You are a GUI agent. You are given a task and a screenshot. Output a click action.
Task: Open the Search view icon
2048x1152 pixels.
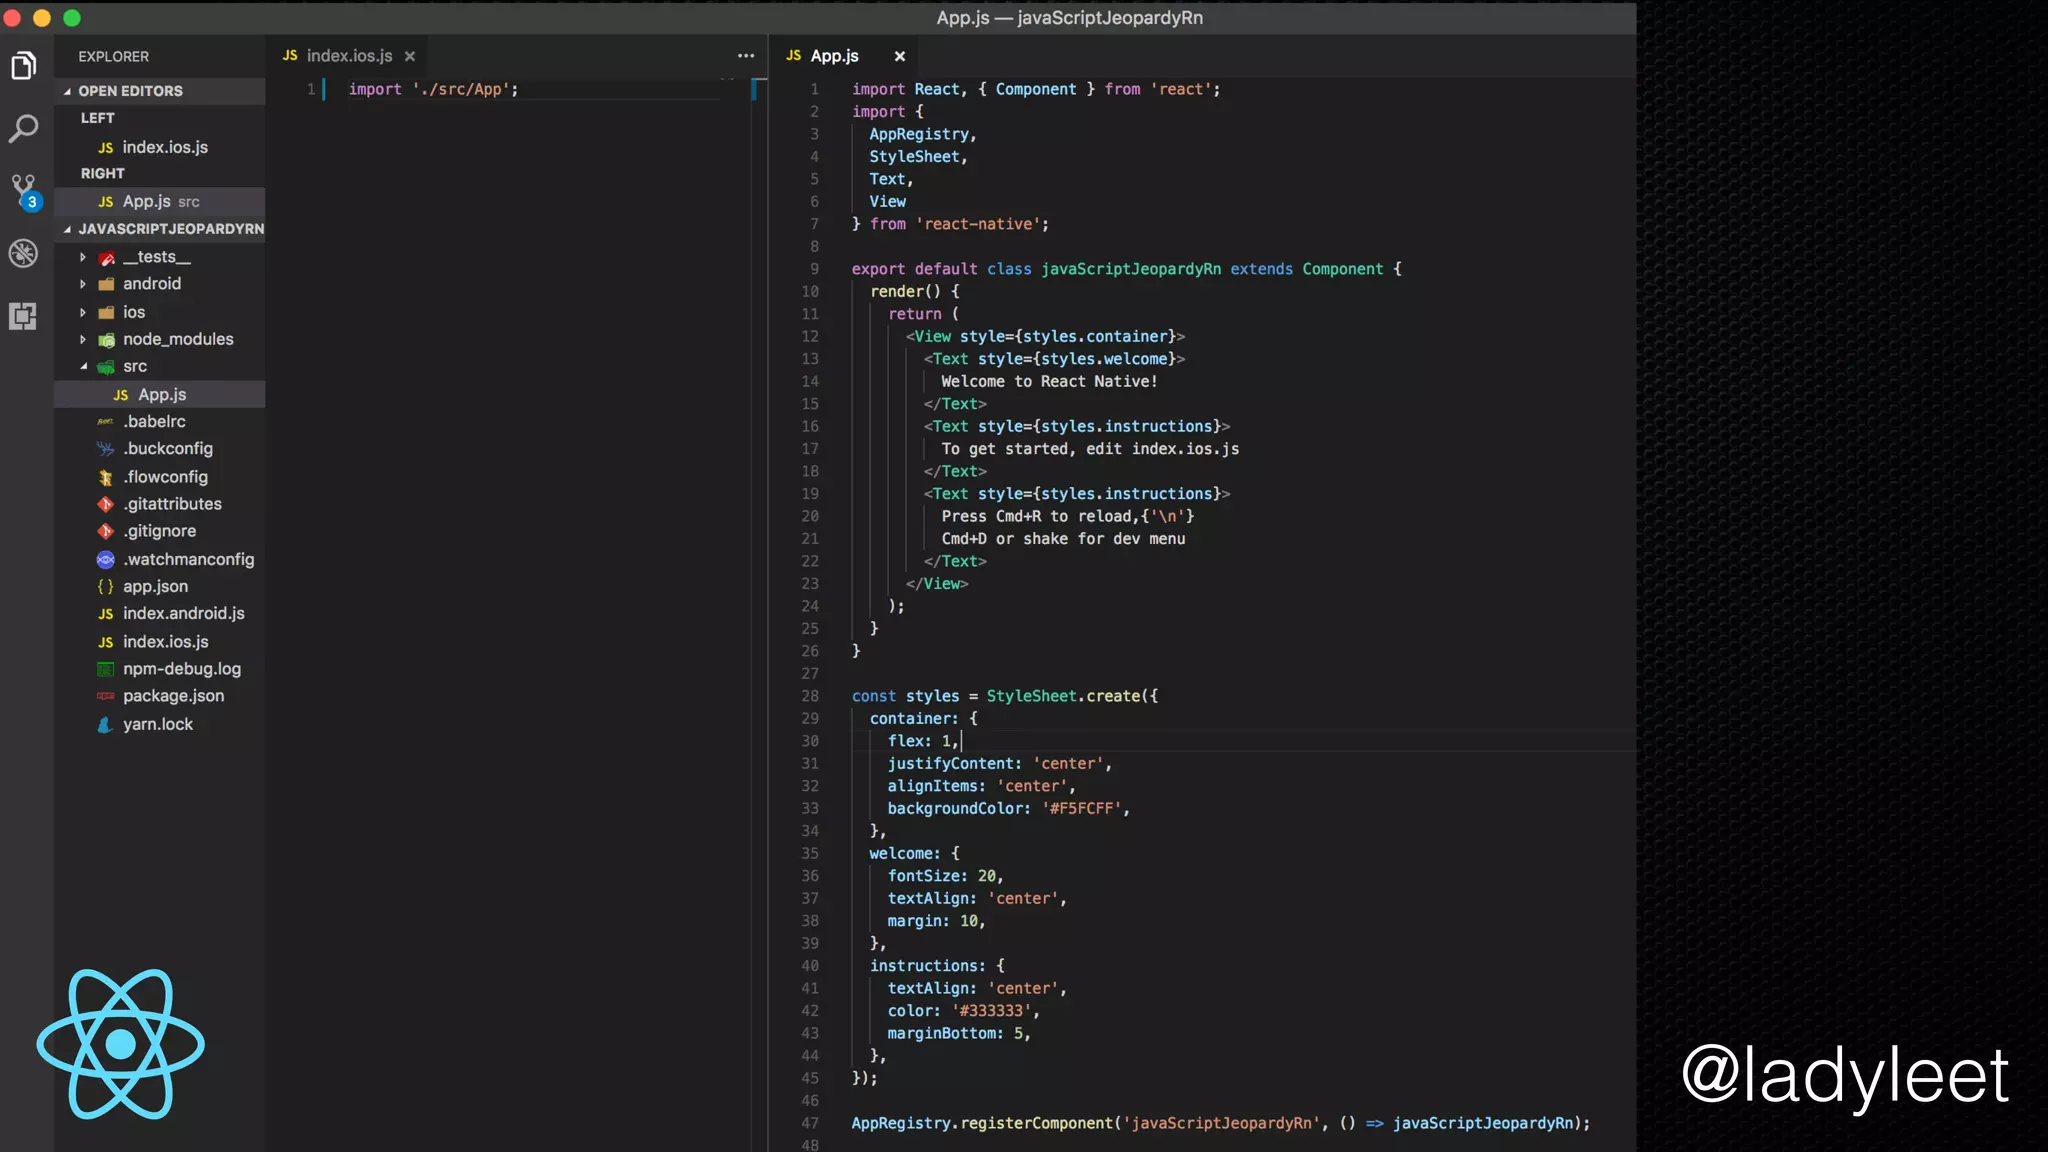click(x=24, y=128)
